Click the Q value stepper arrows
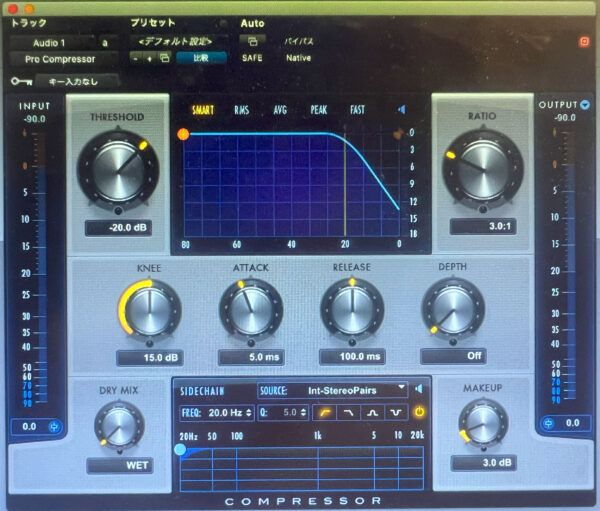This screenshot has width=600, height=511. click(x=303, y=413)
